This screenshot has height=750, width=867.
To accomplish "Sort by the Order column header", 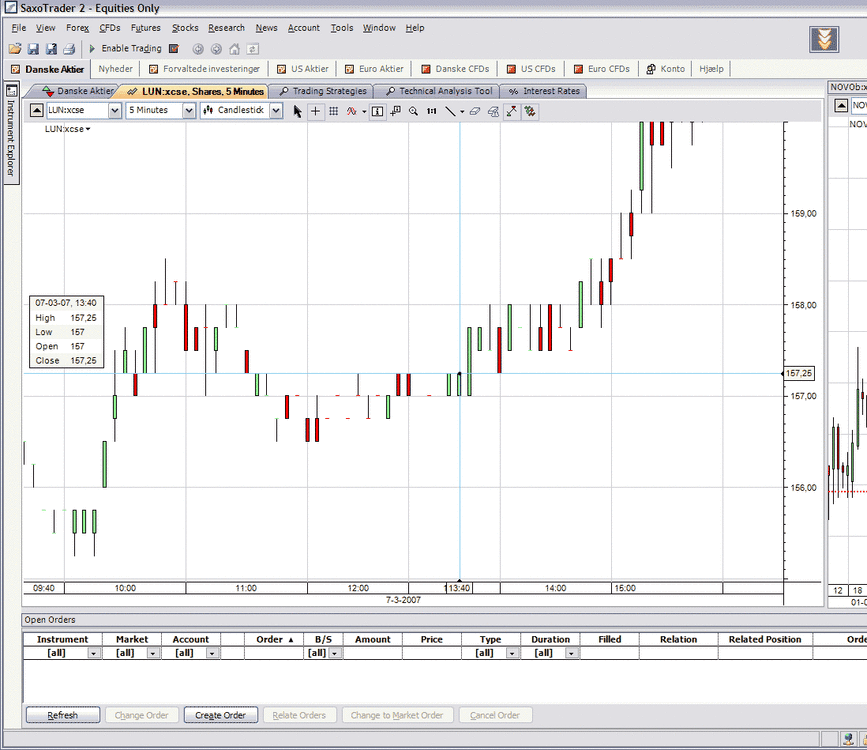I will pos(274,639).
